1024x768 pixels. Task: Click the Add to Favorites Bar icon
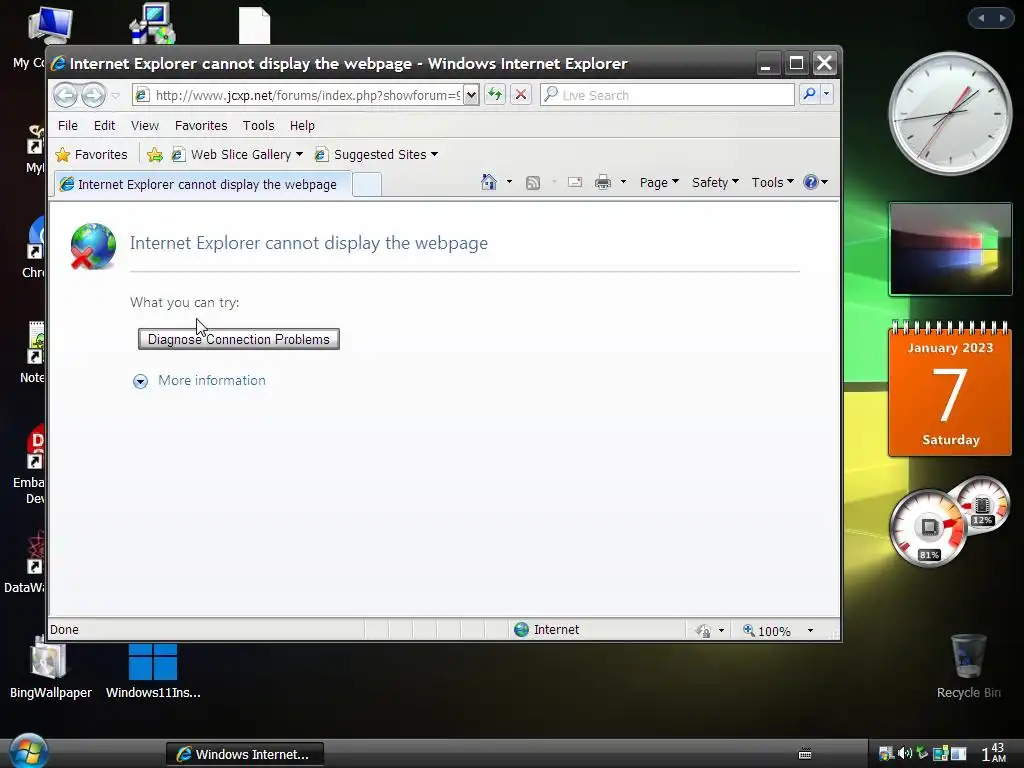click(x=155, y=155)
